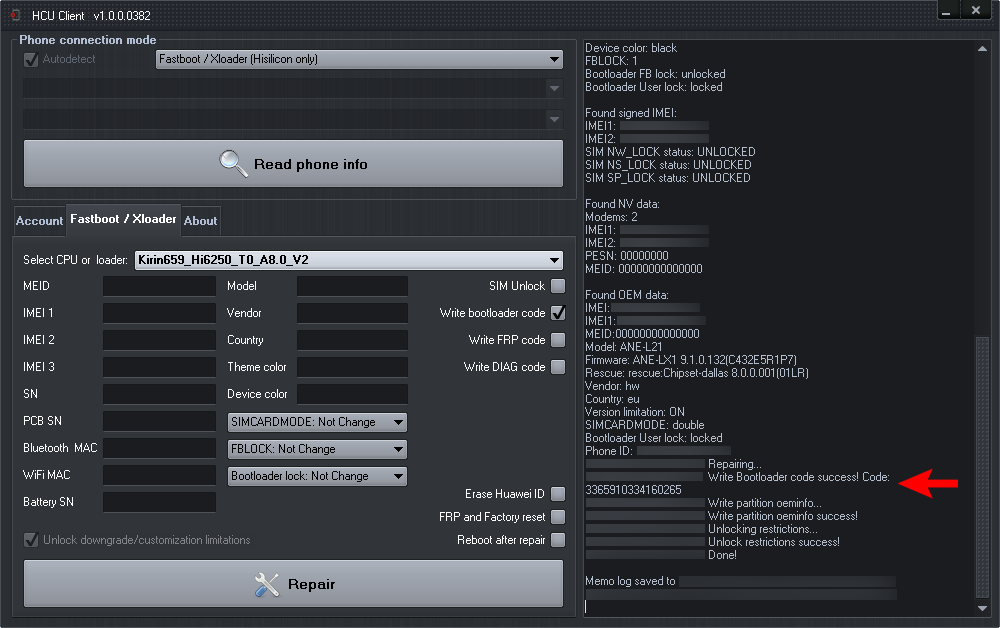This screenshot has height=628, width=1000.
Task: Minimize the HCU Client window
Action: coord(946,10)
